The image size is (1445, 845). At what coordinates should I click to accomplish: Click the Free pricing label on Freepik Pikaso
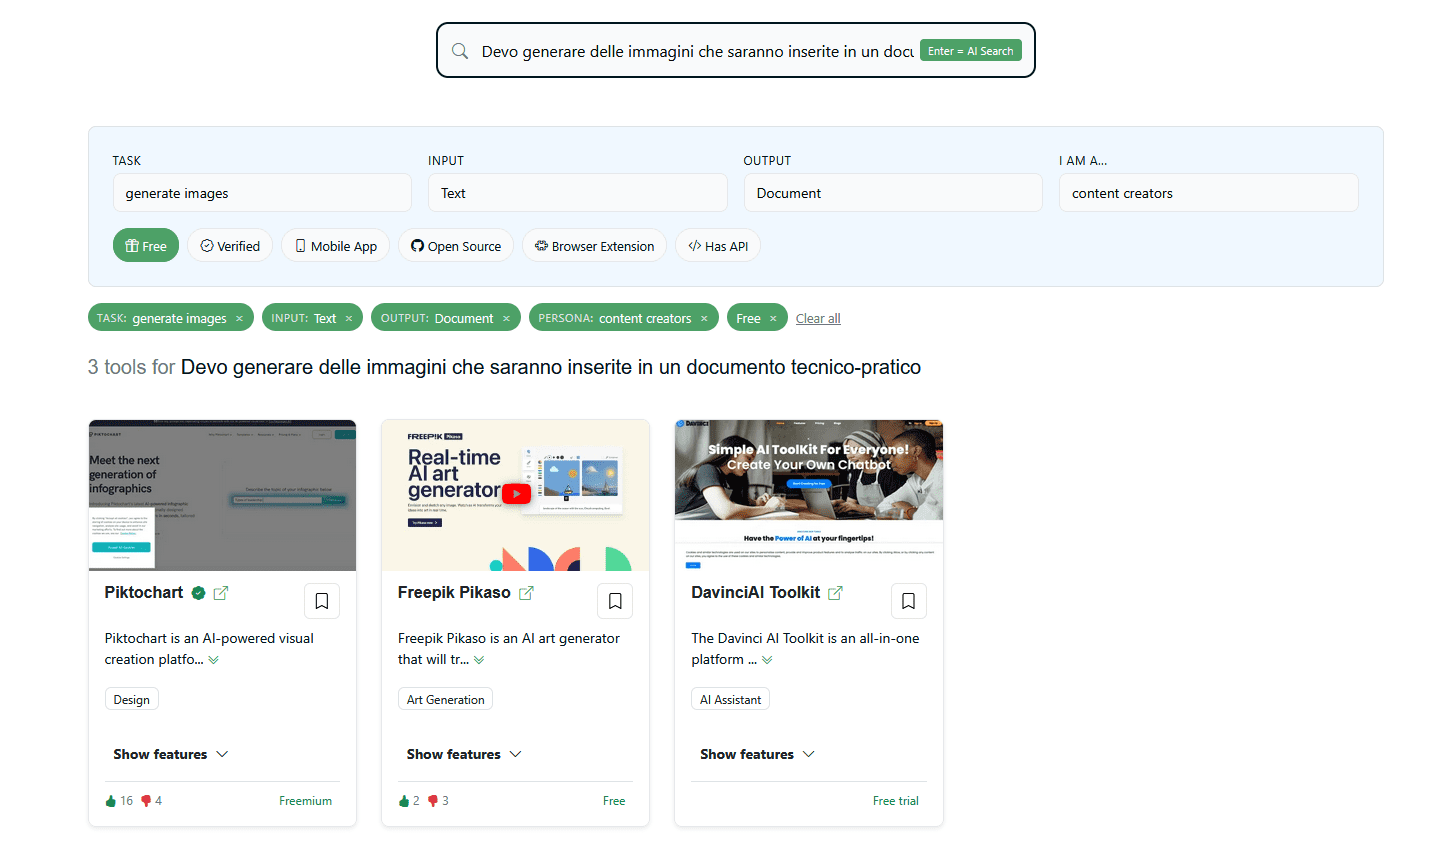(x=614, y=801)
